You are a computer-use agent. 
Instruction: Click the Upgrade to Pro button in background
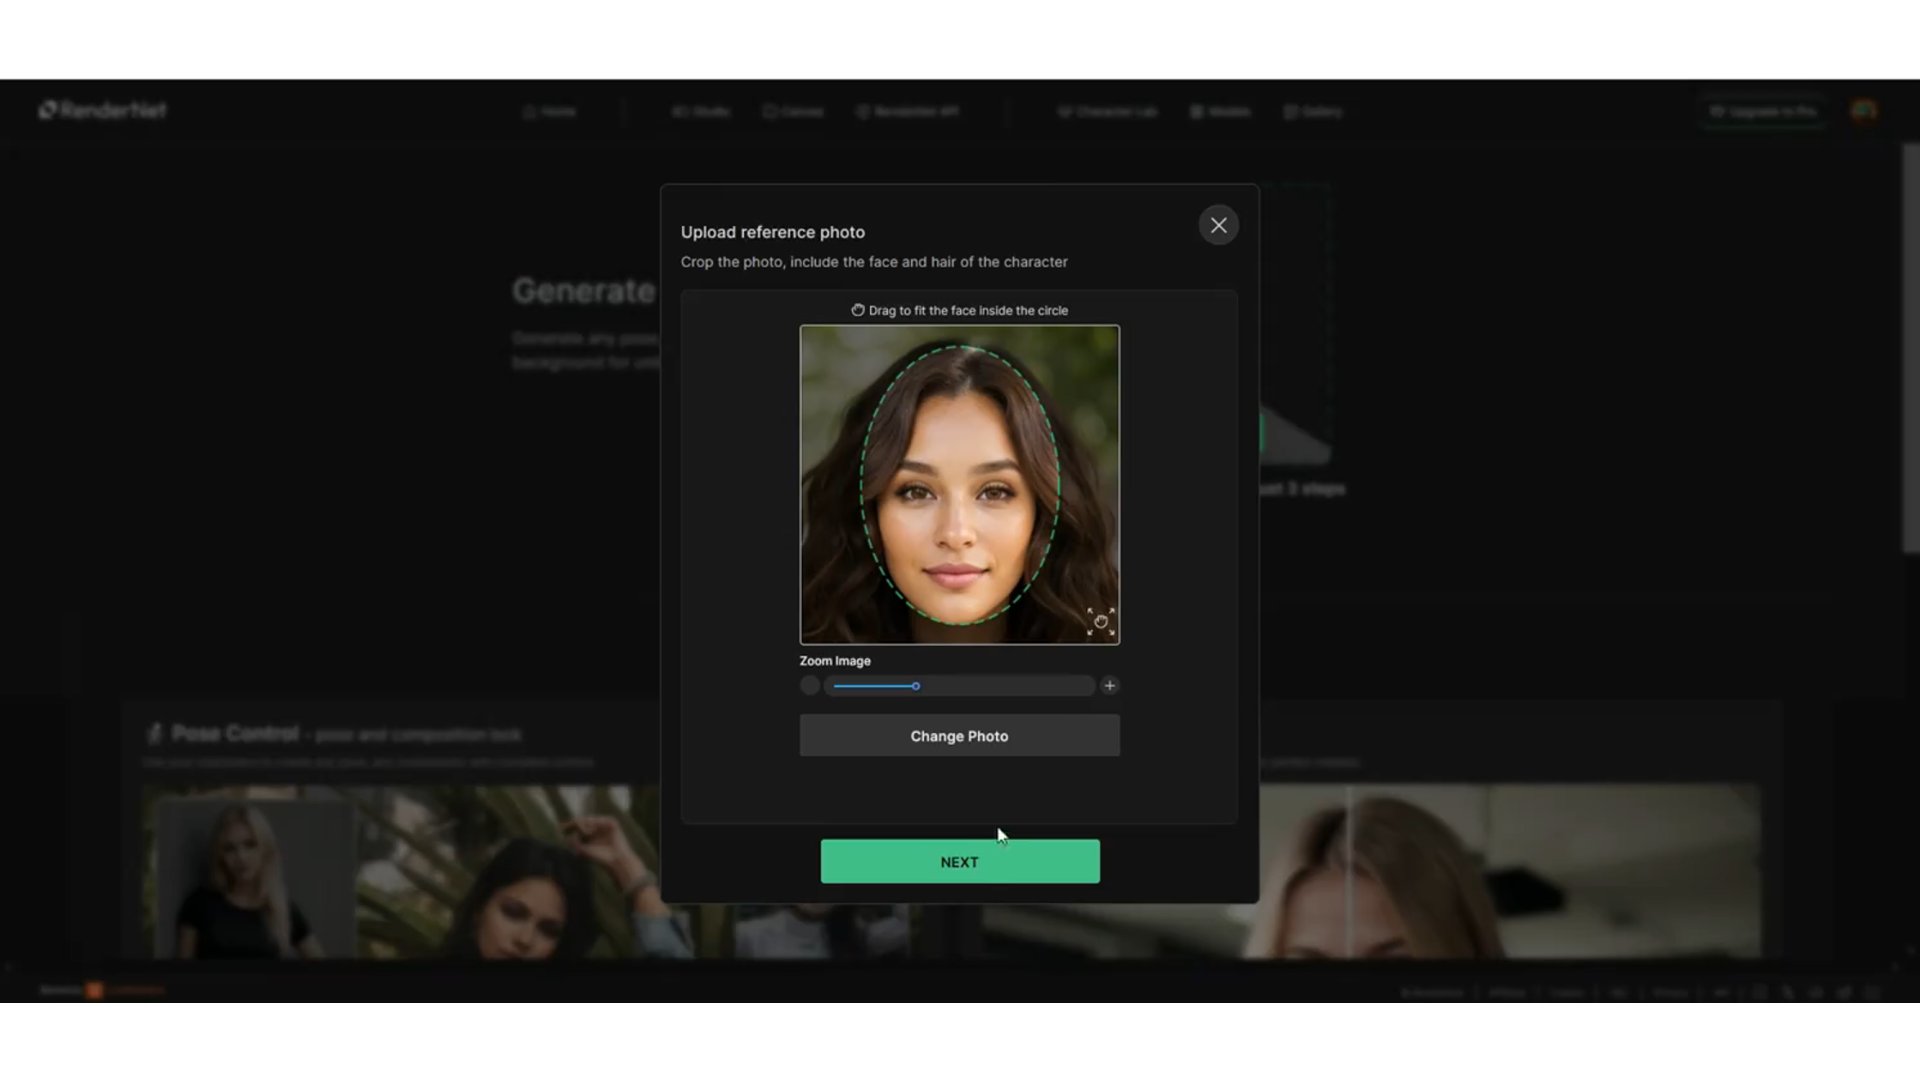click(1763, 112)
